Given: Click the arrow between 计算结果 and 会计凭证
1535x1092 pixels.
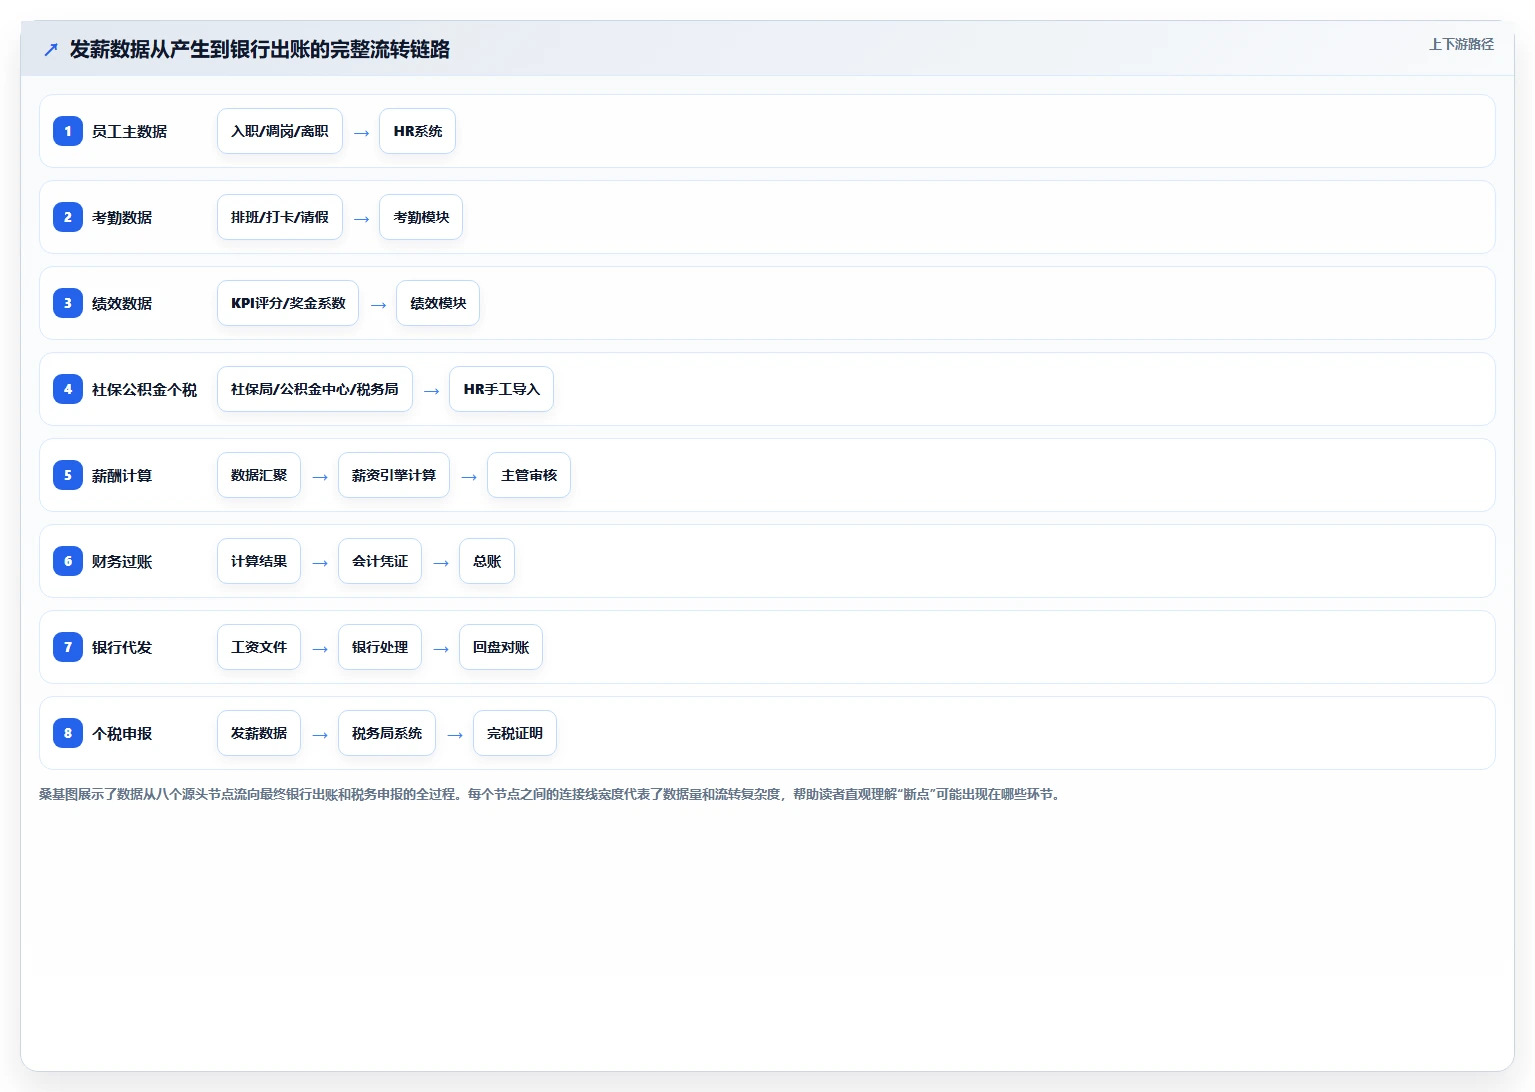Looking at the screenshot, I should 320,563.
